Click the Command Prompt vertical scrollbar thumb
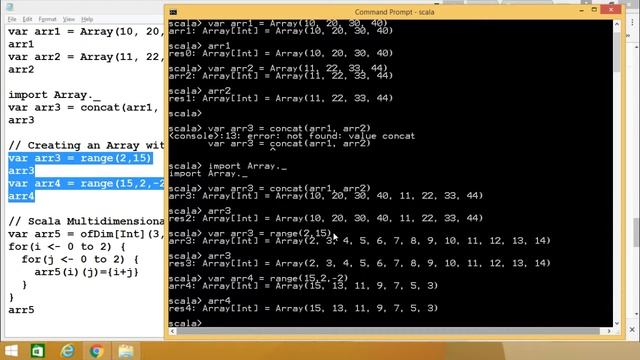Image resolution: width=640 pixels, height=360 pixels. tap(617, 52)
